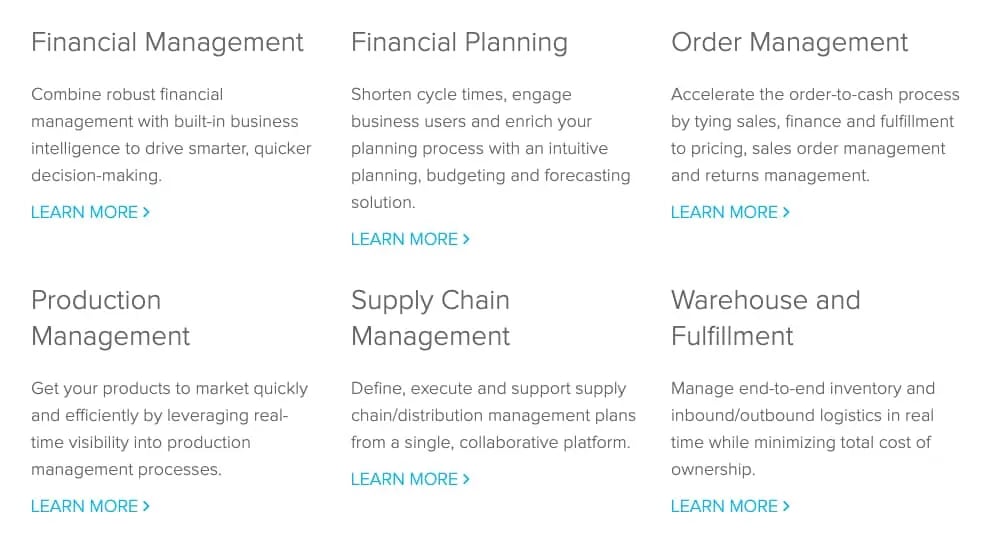Click the chevron arrow after Financial Management's Learn More

[147, 212]
